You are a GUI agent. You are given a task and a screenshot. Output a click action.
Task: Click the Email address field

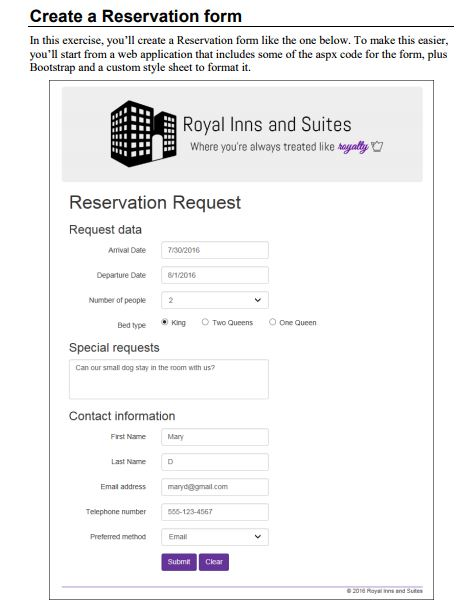(215, 487)
